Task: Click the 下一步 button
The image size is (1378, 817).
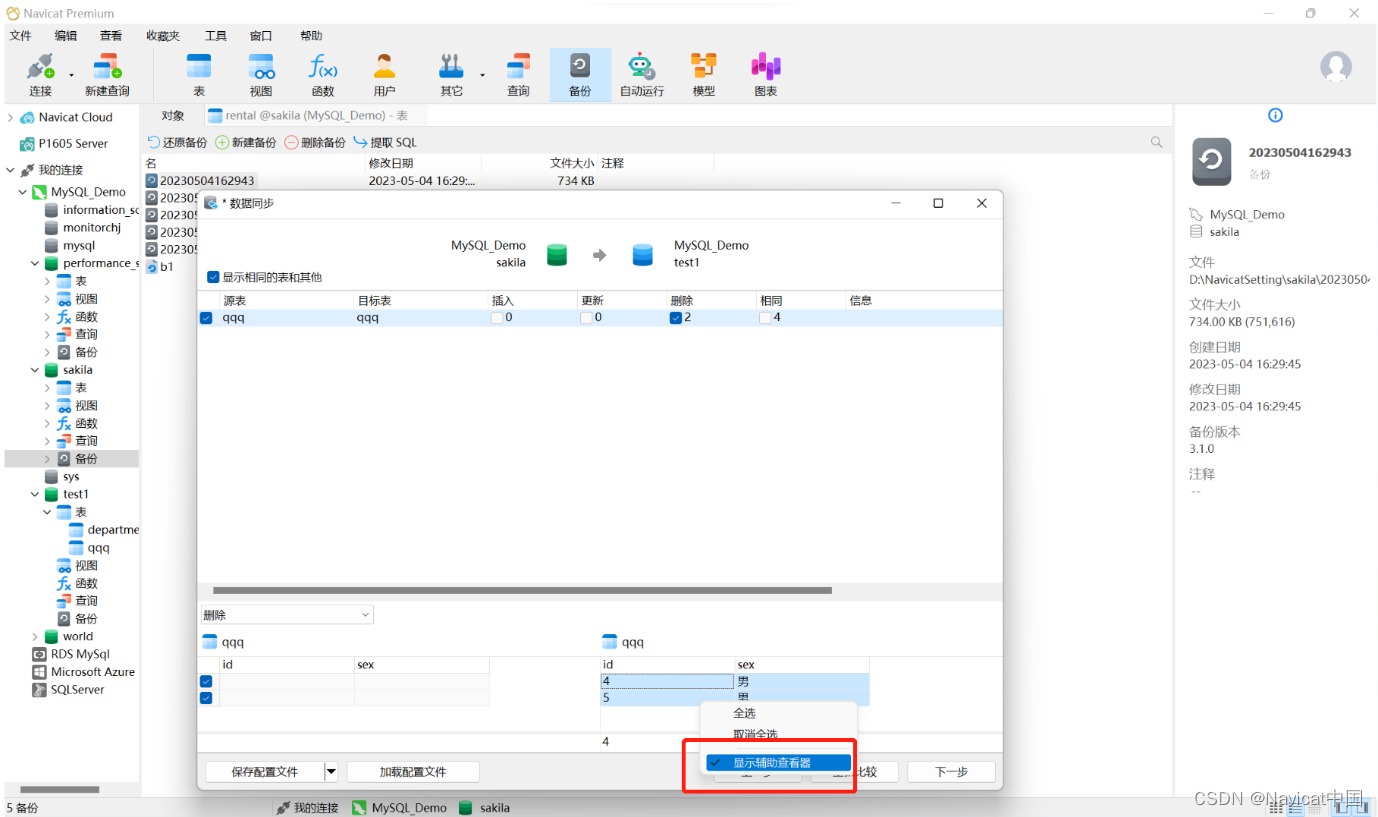Action: coord(951,772)
